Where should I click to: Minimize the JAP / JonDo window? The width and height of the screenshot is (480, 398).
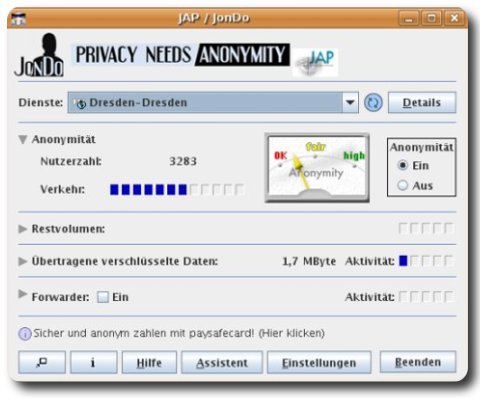click(409, 18)
